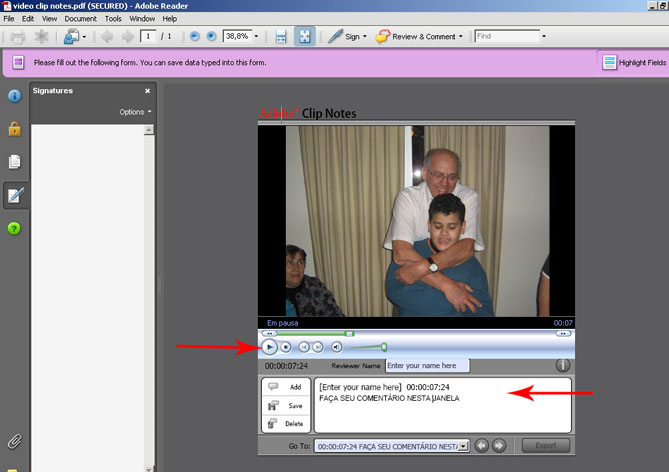Click the green help icon in the sidebar

coord(15,229)
